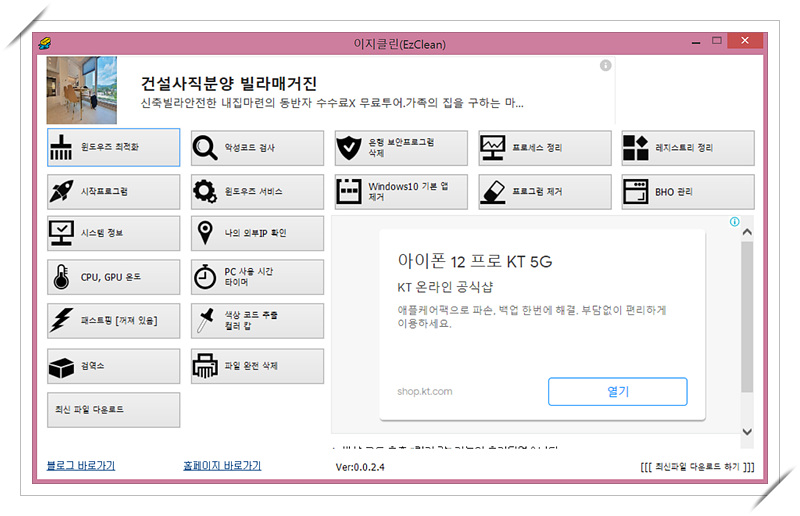Open 색상 코드 추출 컬러 칩 eyedropper tool
Viewport: 800px width, 516px height.
(x=257, y=321)
